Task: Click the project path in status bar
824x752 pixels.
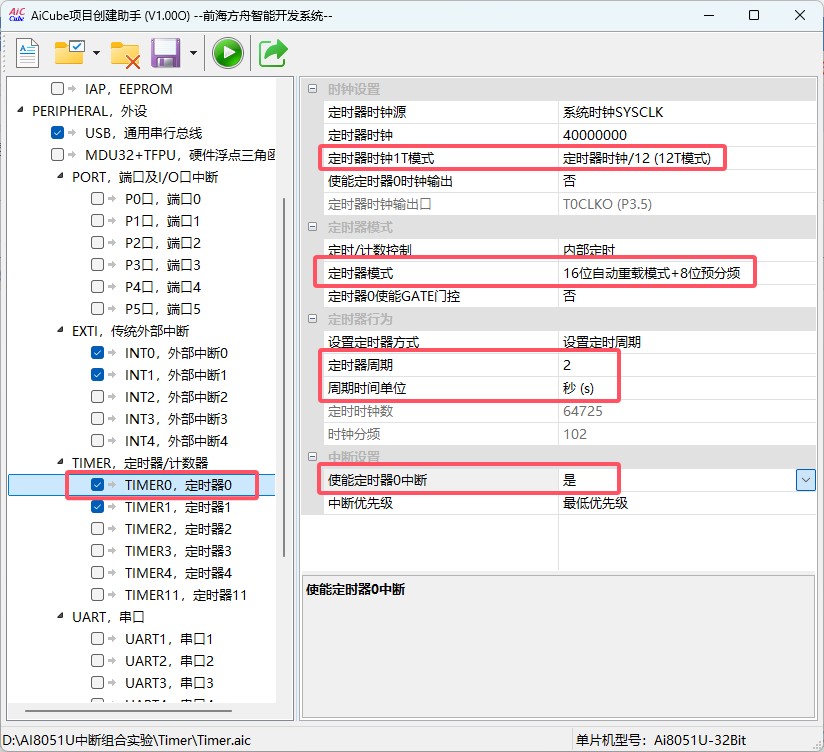Action: 127,740
